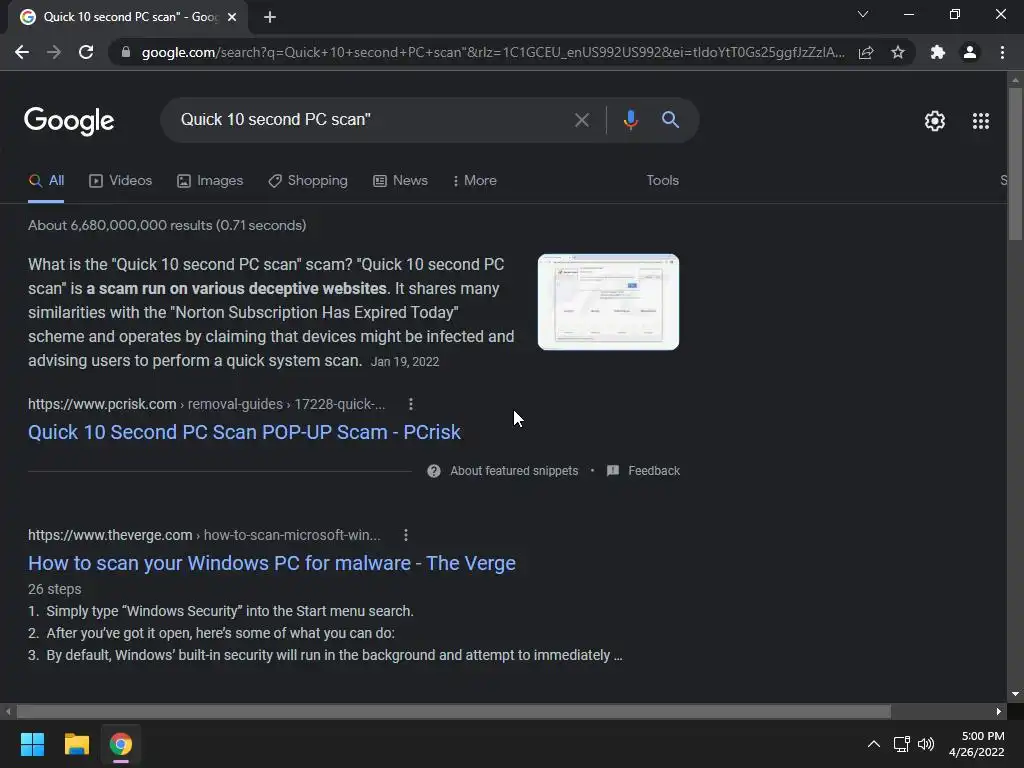The width and height of the screenshot is (1024, 768).
Task: Open How to scan your Windows PC link
Action: click(x=272, y=564)
